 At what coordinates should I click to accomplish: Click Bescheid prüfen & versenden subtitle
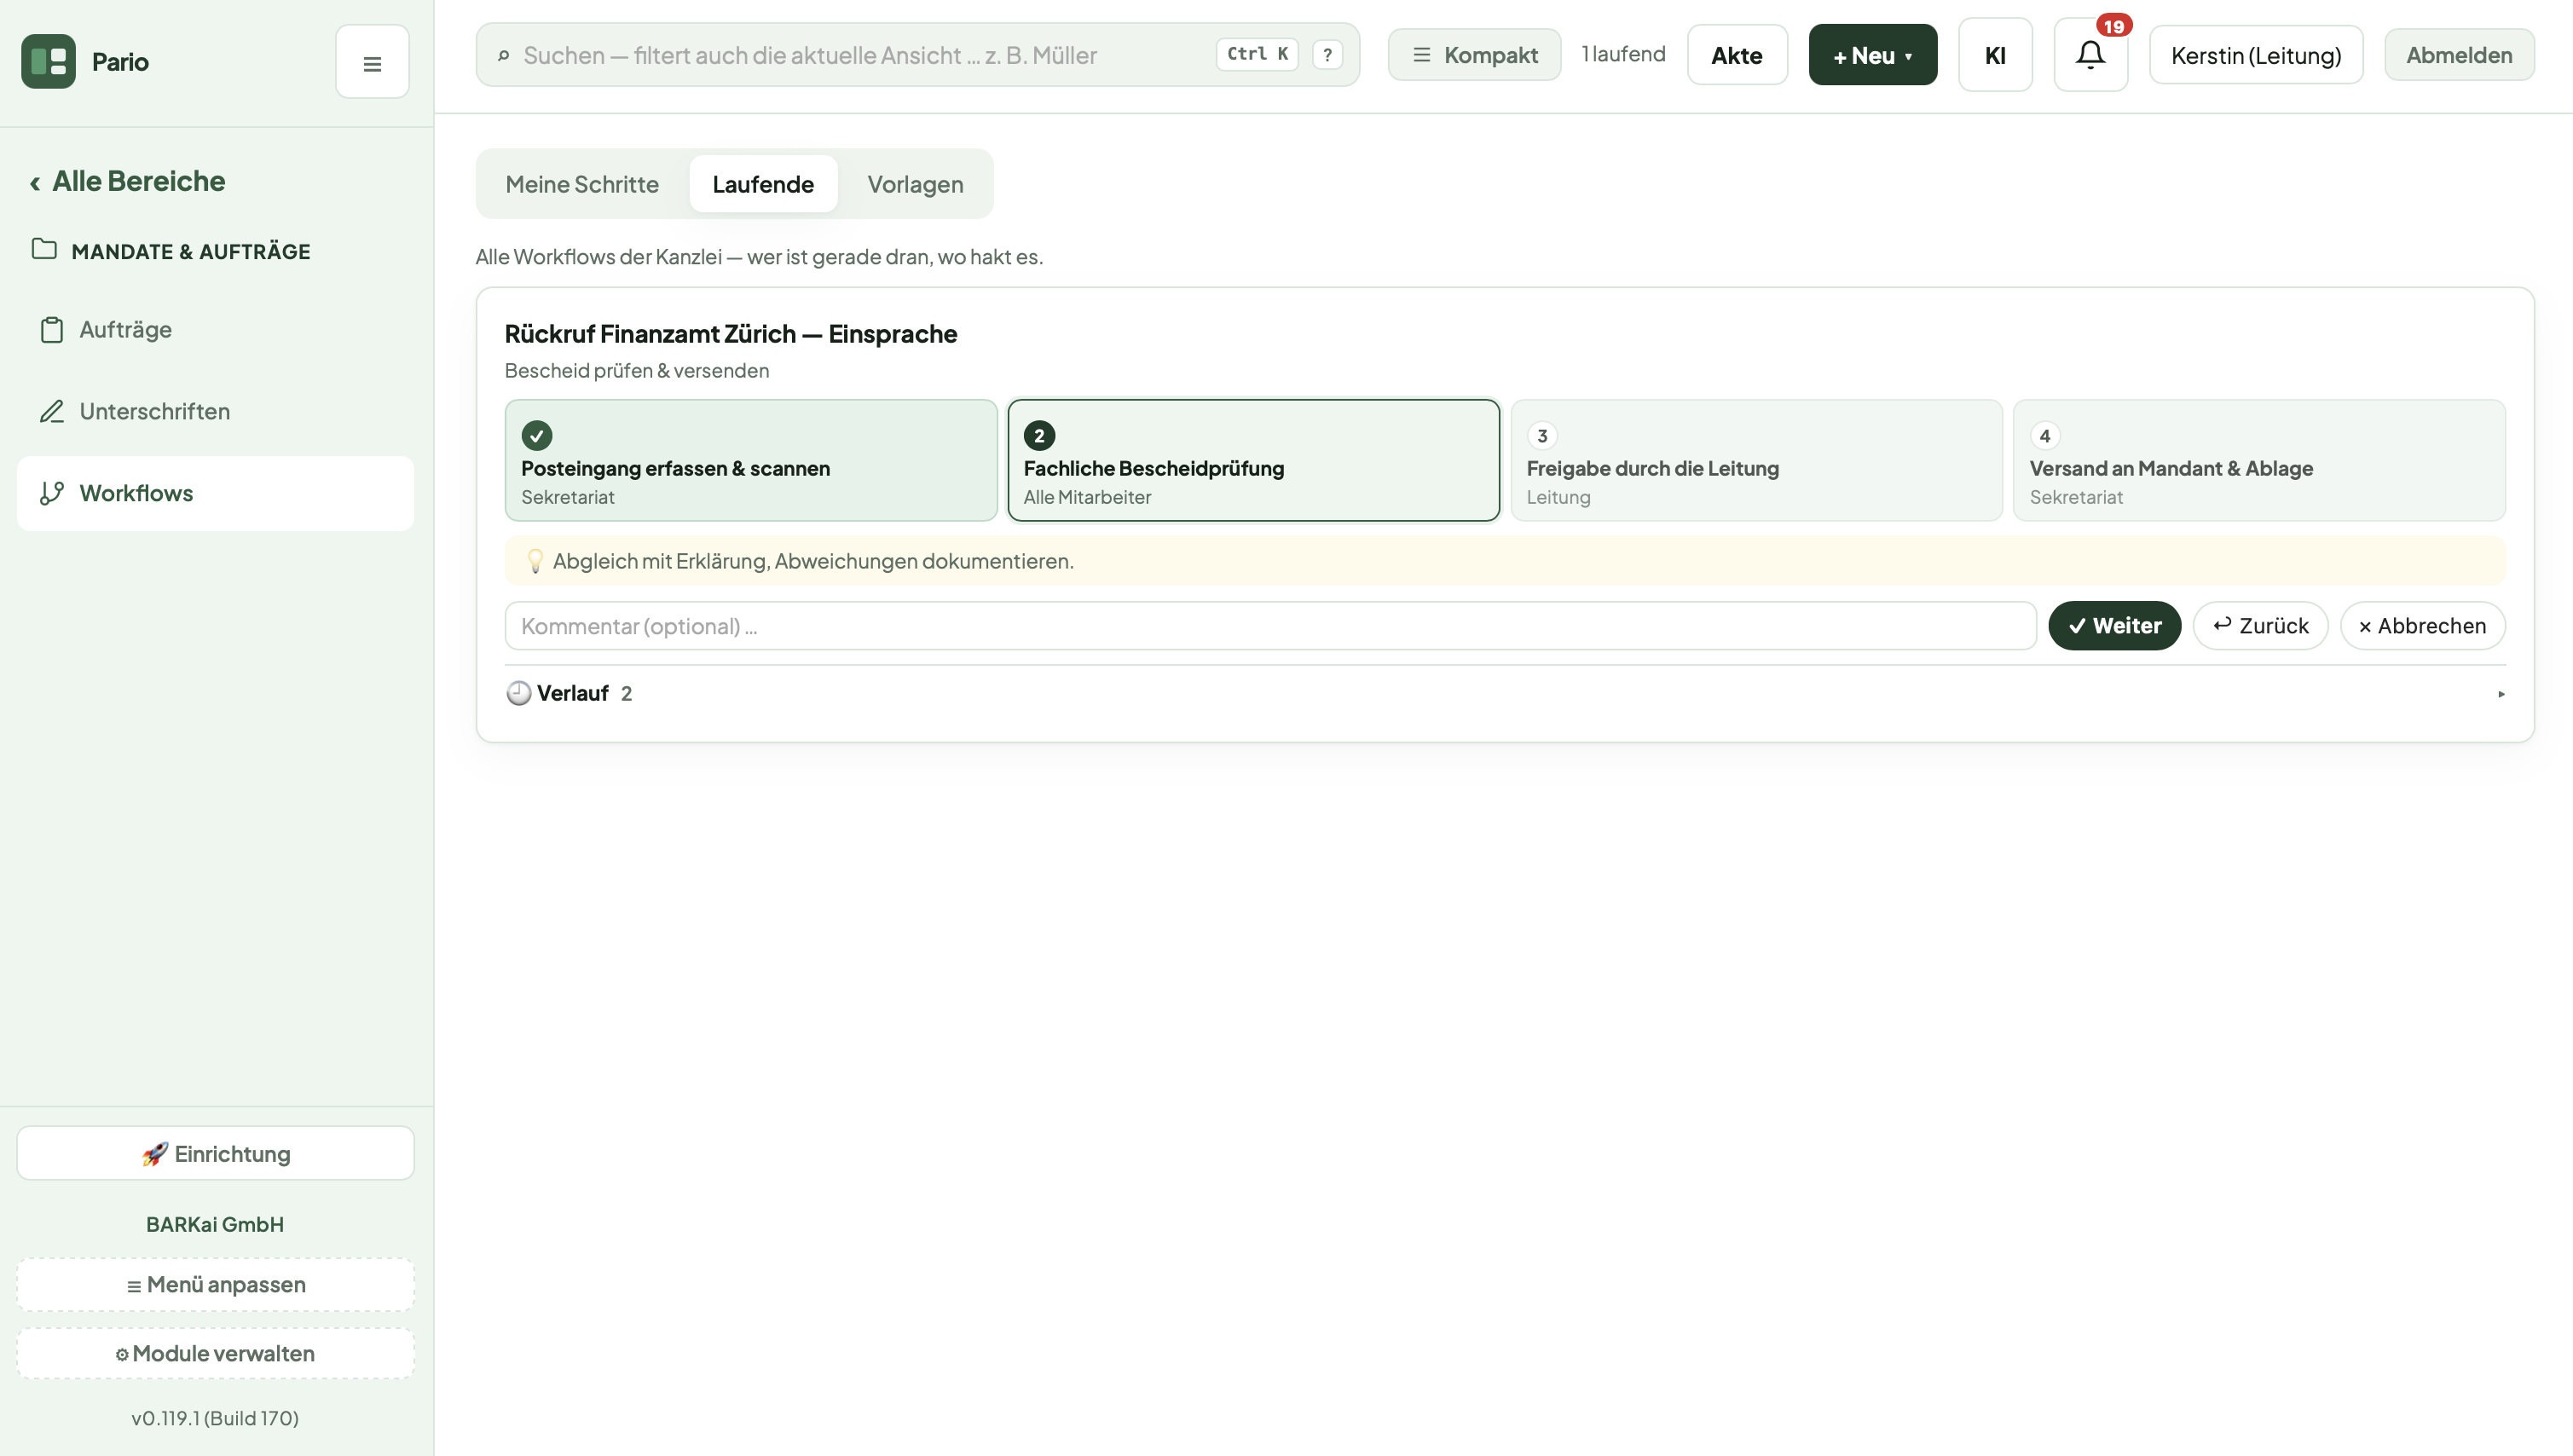click(637, 371)
